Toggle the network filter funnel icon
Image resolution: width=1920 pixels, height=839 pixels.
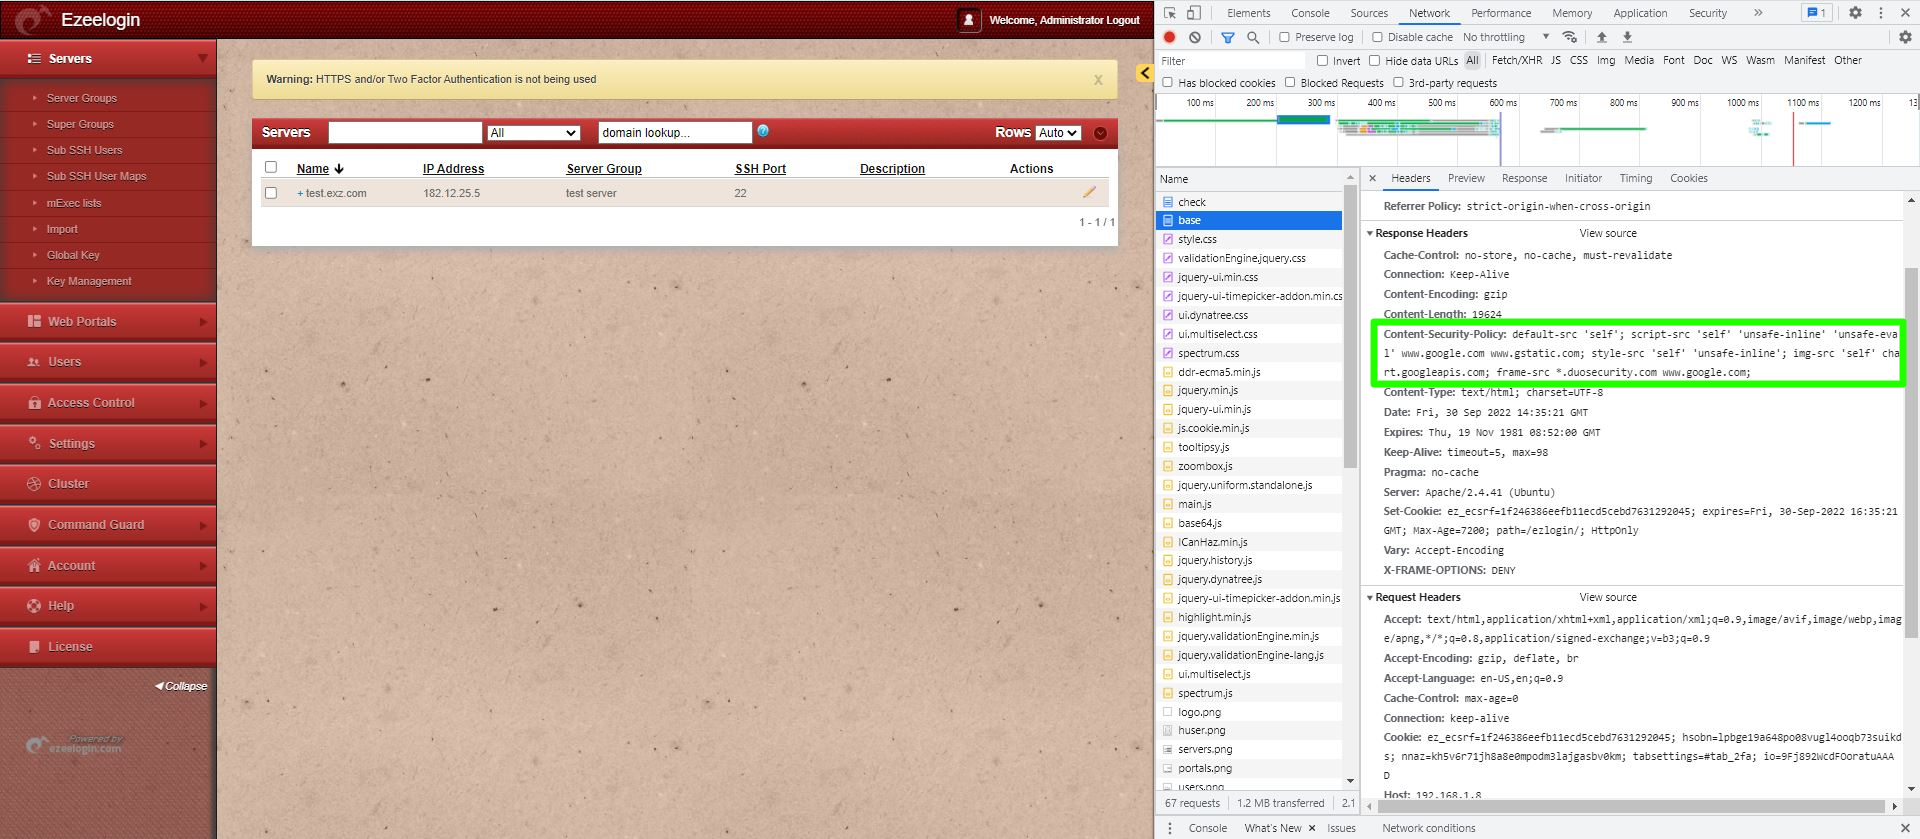pyautogui.click(x=1228, y=37)
